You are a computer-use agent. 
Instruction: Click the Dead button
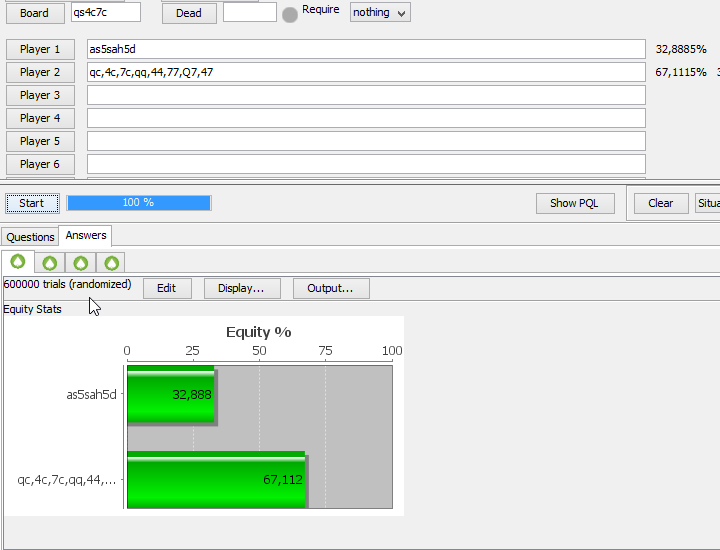pos(189,13)
